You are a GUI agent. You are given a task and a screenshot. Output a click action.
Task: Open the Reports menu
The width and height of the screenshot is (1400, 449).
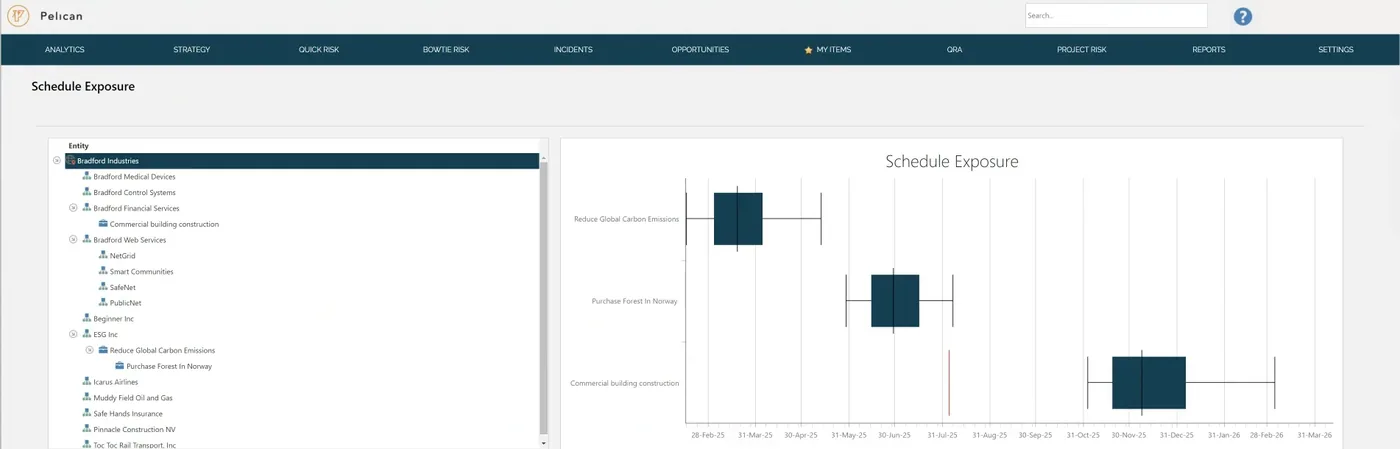click(x=1209, y=50)
